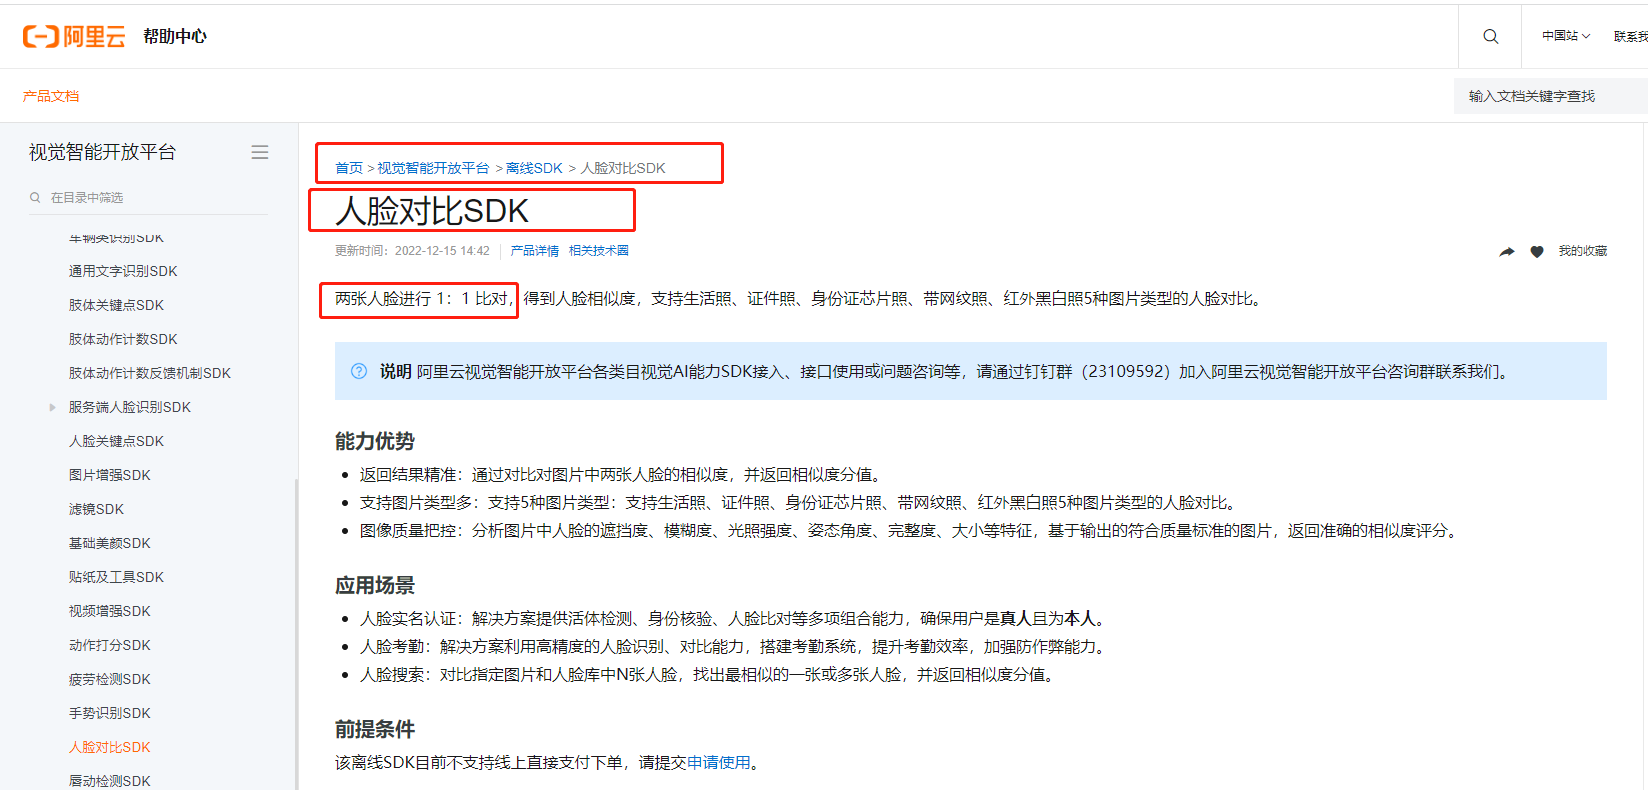
Task: Focus the 在目录中筛选 filter field
Action: tap(148, 198)
